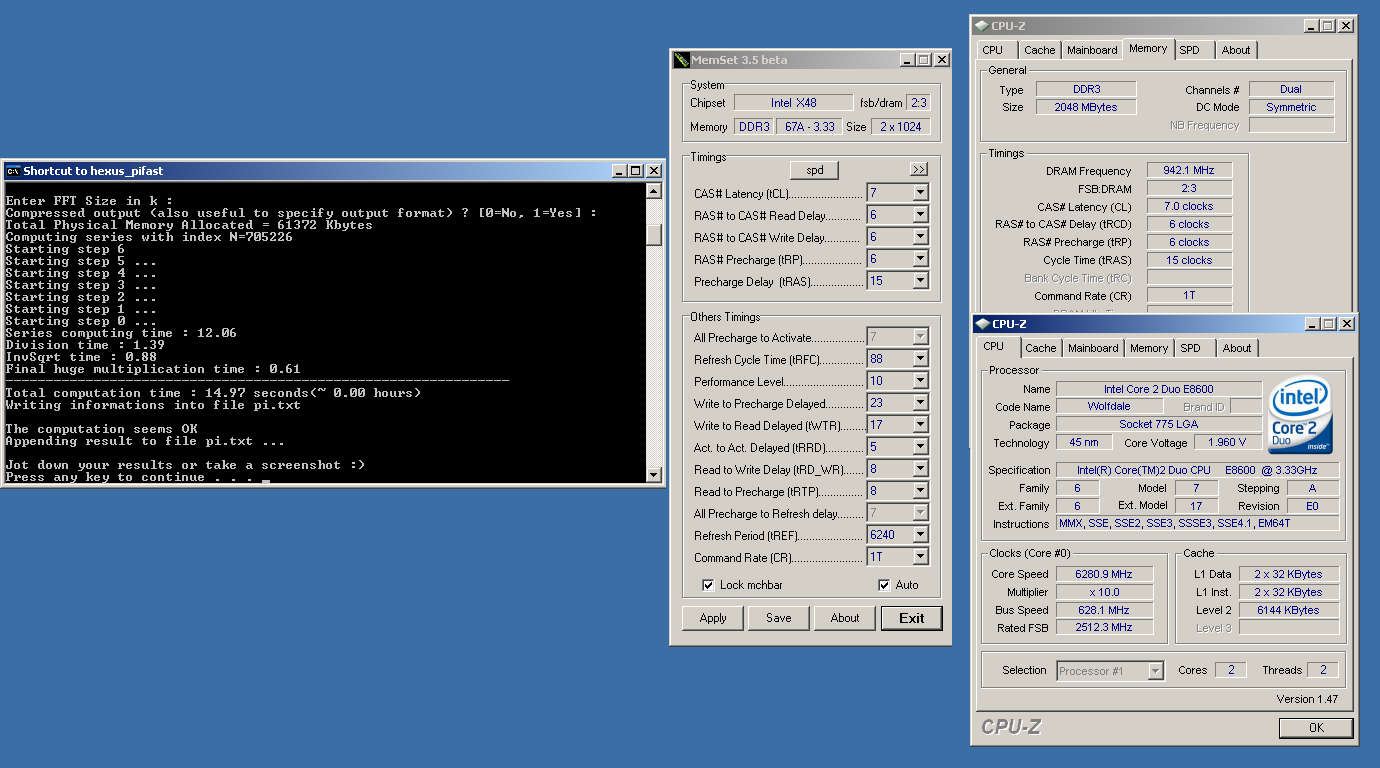Viewport: 1380px width, 768px height.
Task: Click OK in lower CPU-Z window
Action: (x=1316, y=728)
